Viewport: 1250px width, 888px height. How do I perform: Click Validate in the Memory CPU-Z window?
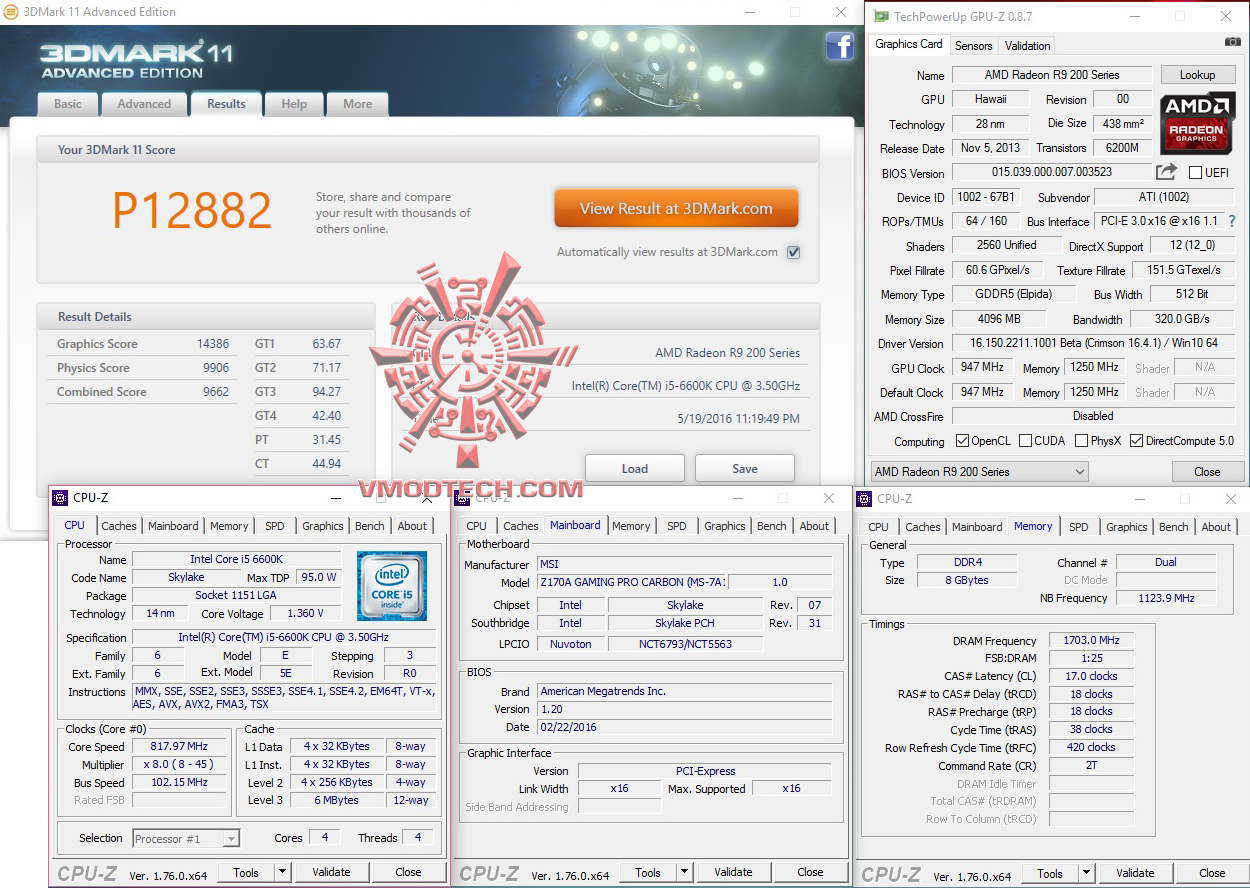pos(1135,873)
